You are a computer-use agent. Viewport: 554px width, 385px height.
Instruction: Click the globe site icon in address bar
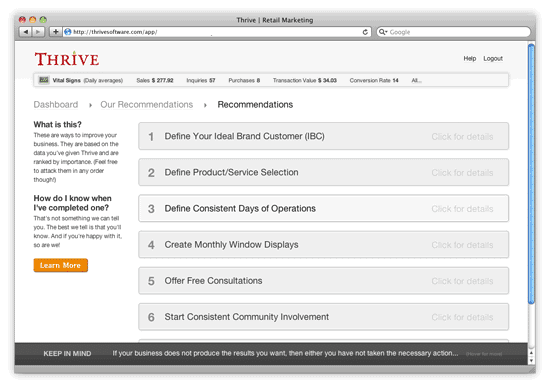68,32
